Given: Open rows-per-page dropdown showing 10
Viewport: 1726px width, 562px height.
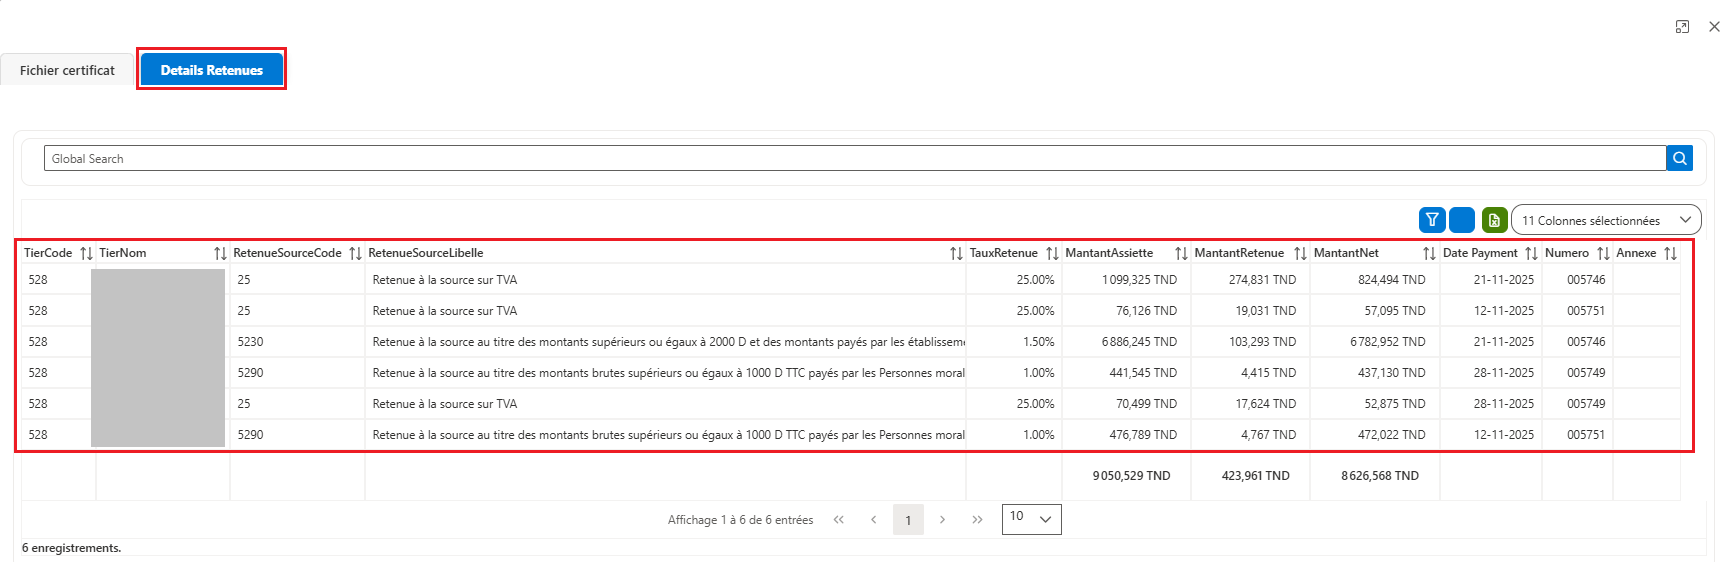Looking at the screenshot, I should coord(1031,519).
